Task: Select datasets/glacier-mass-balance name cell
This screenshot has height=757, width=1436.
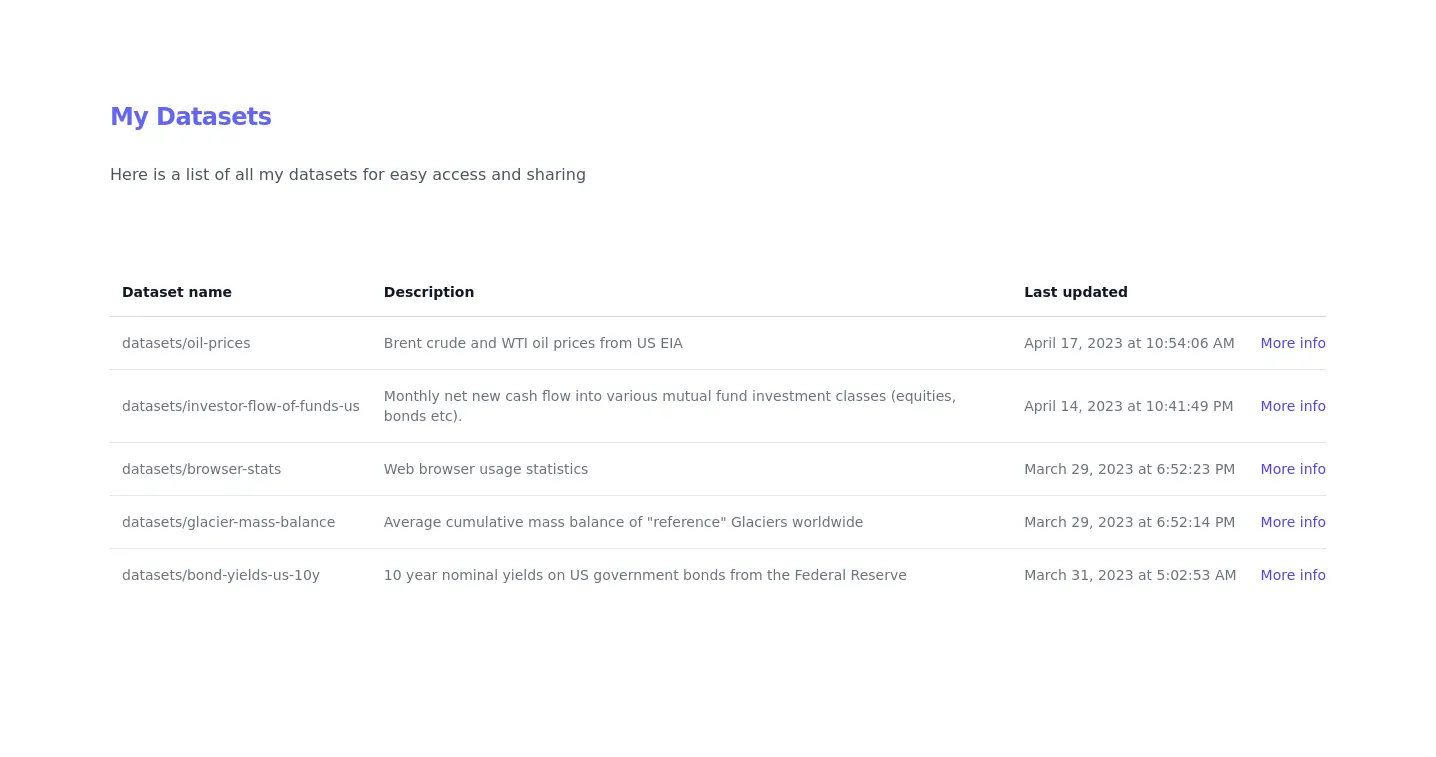Action: 228,522
